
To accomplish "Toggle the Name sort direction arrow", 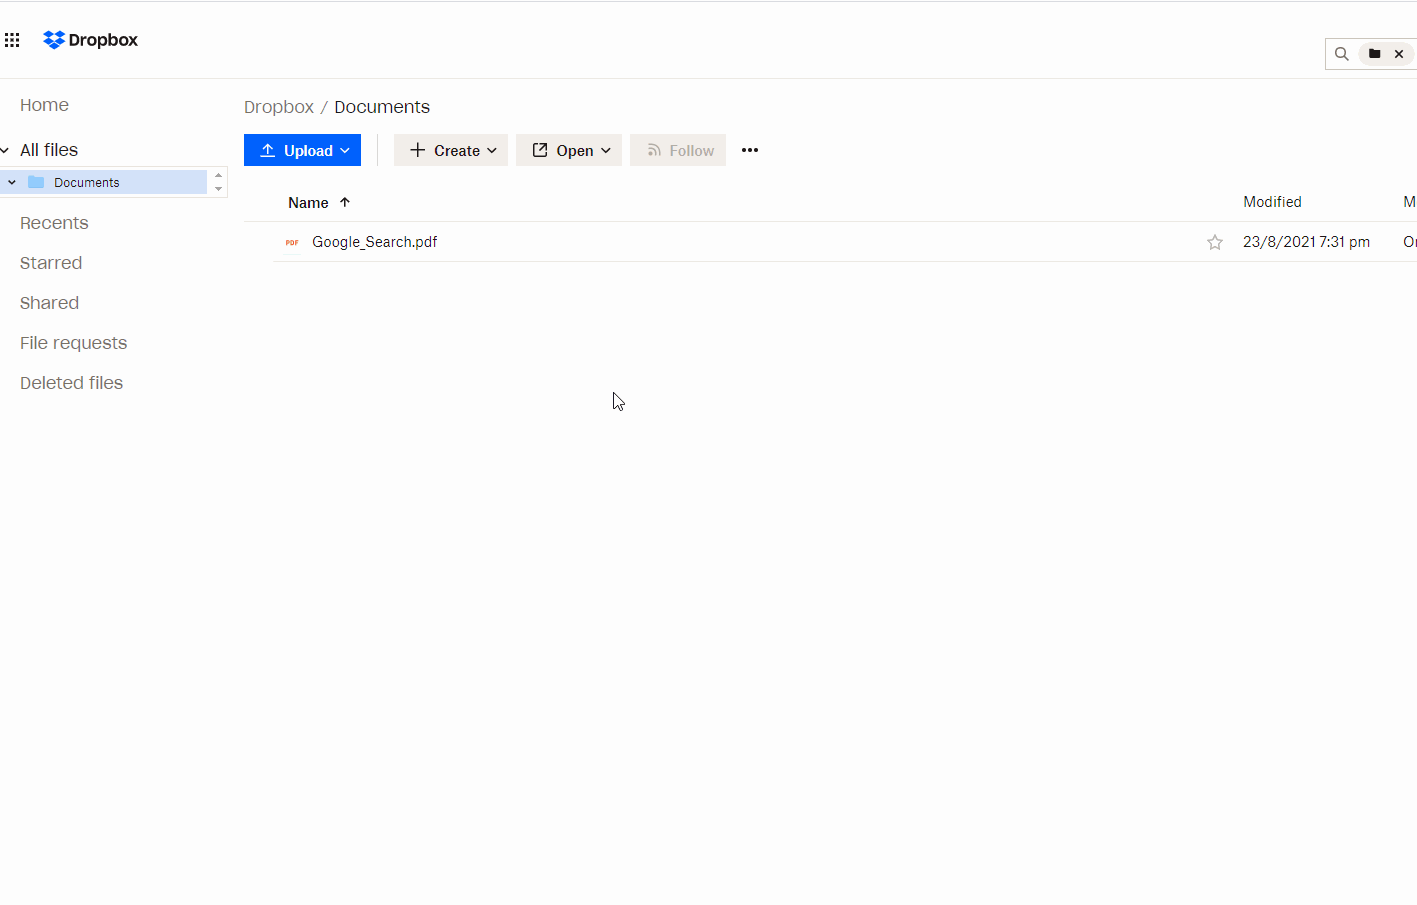I will 345,202.
